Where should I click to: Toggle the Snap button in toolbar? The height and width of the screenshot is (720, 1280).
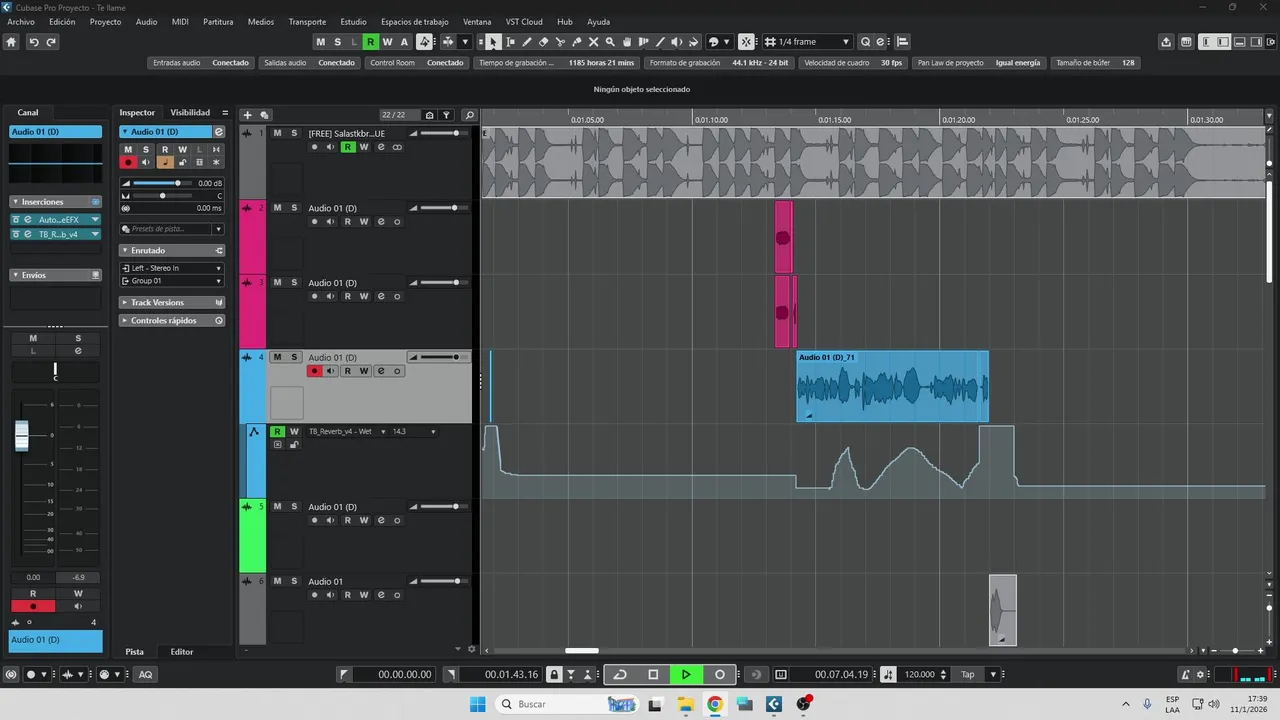click(746, 42)
